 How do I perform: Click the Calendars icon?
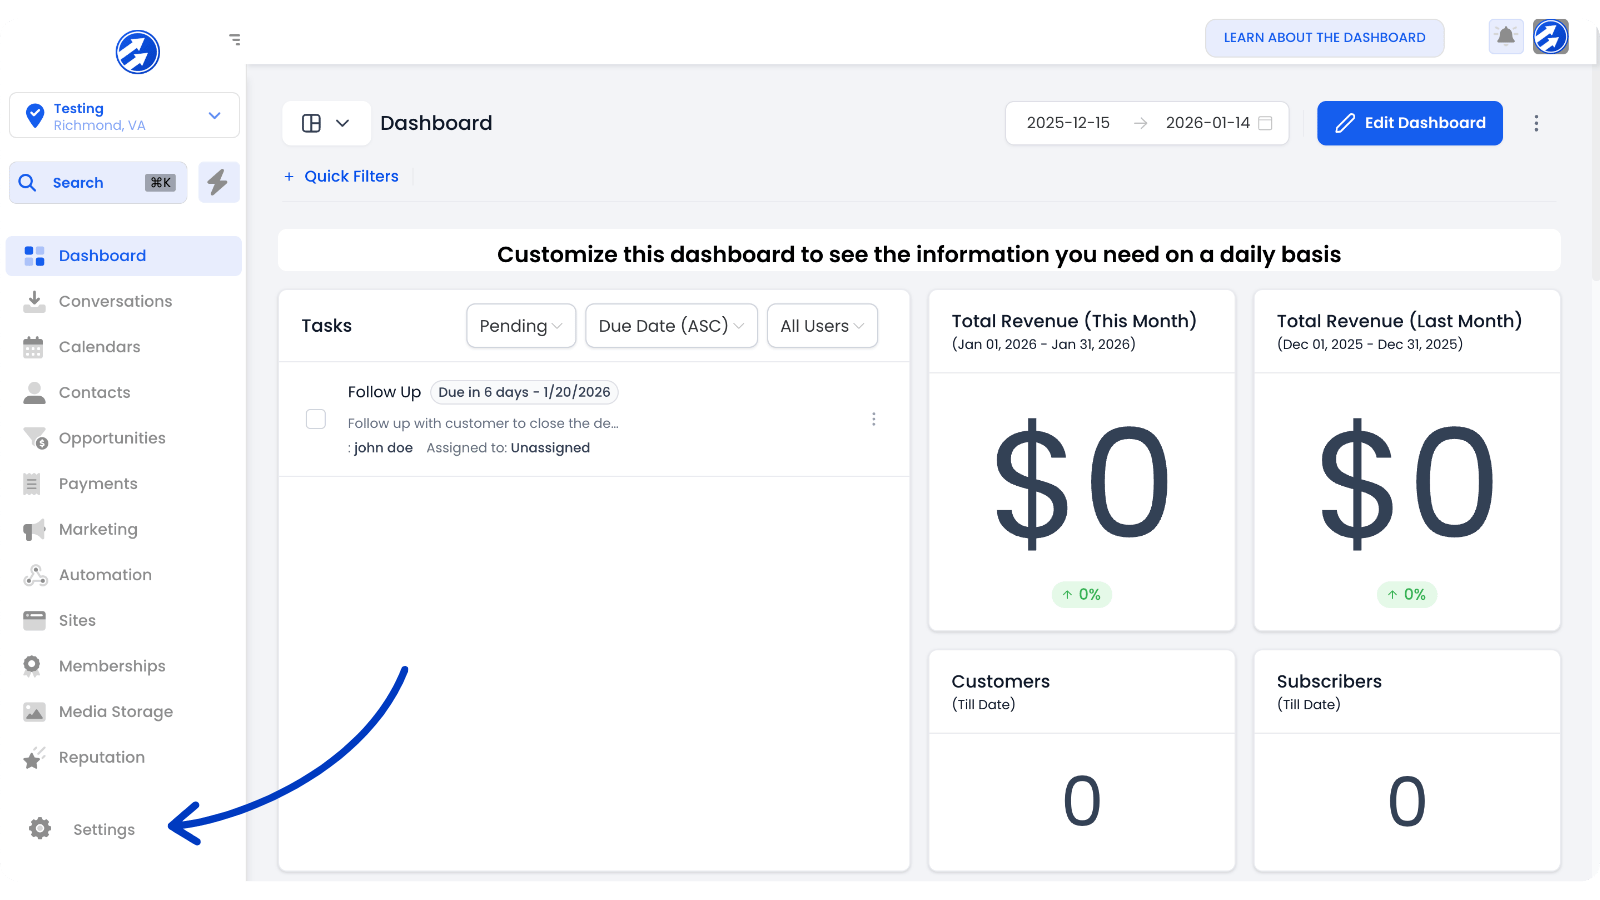[34, 347]
